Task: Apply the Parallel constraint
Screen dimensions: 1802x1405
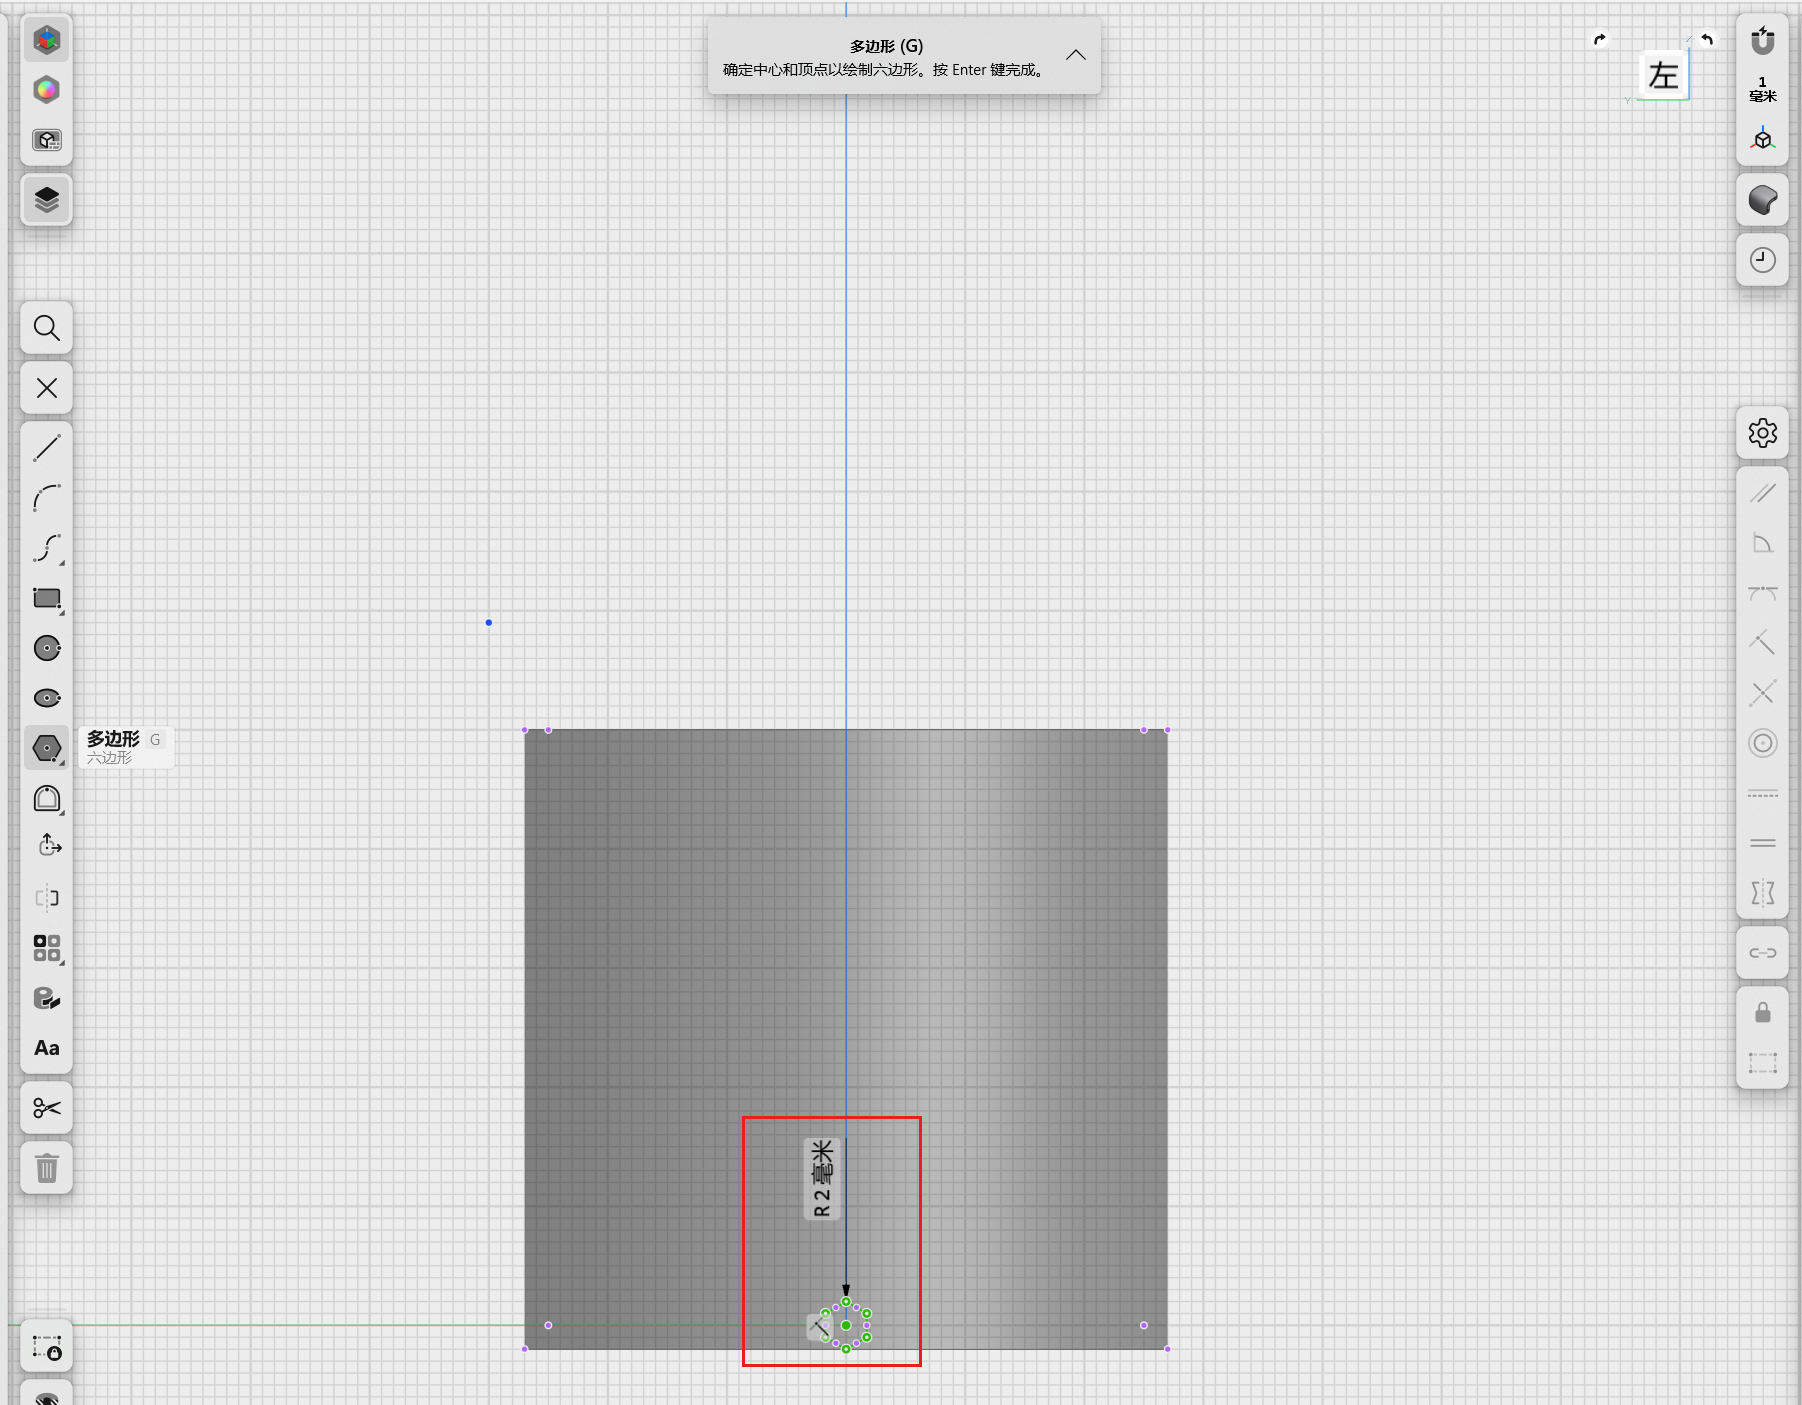Action: point(1763,493)
